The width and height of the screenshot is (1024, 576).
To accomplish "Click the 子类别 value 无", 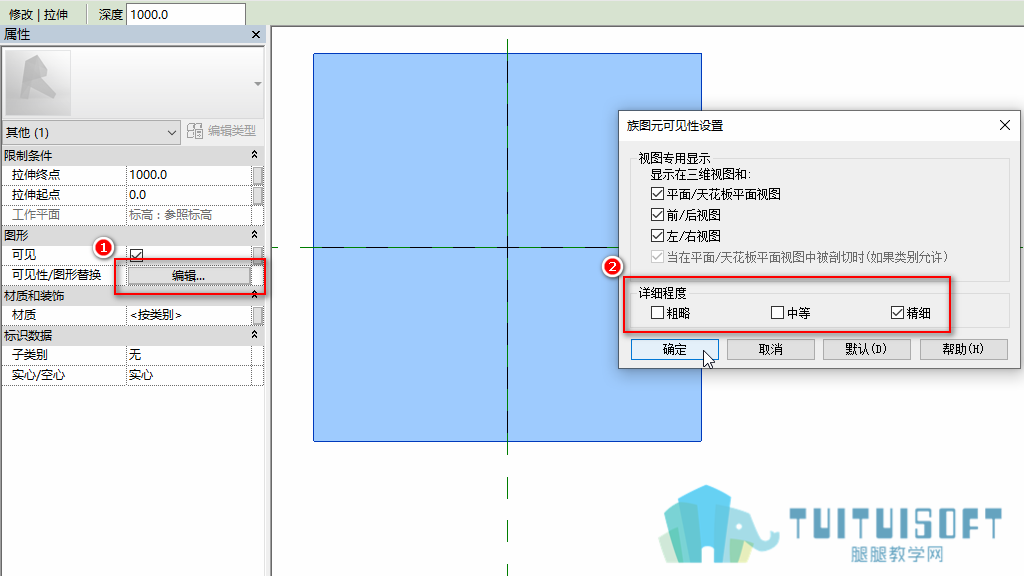I will [x=188, y=355].
